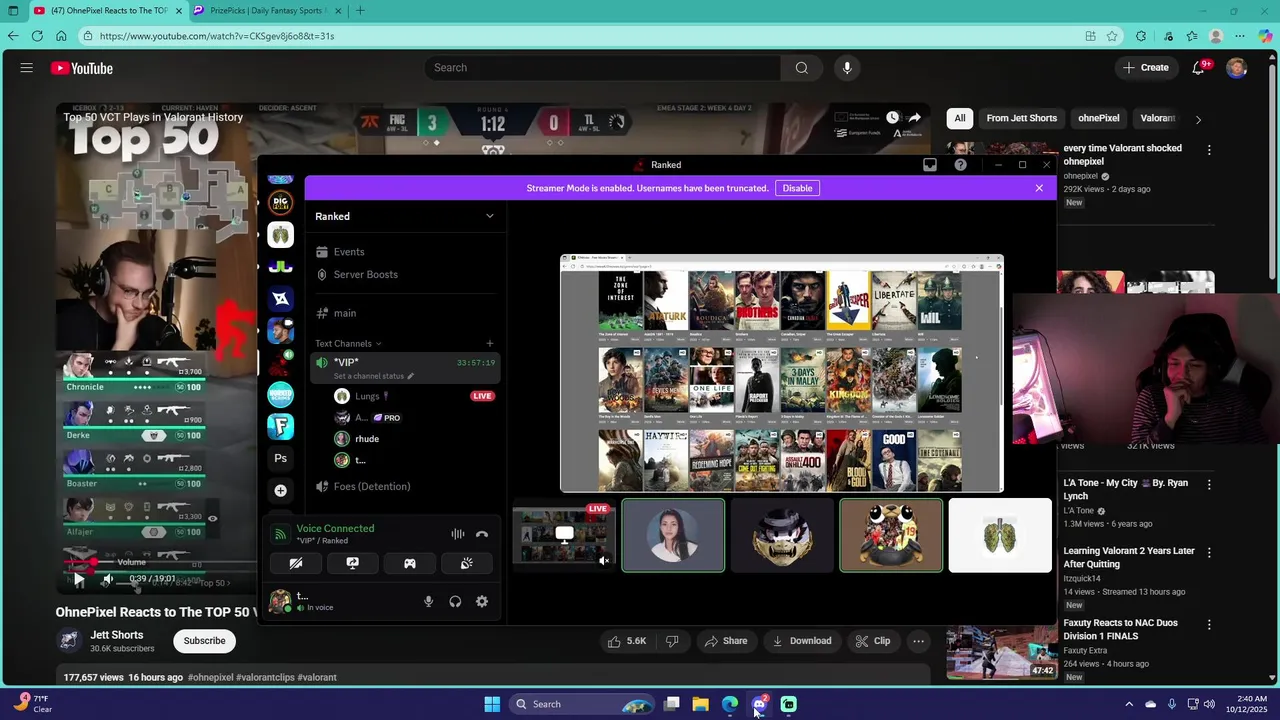Select the live stream thumbnail tile
Screen dimensions: 1280x720
(563, 536)
